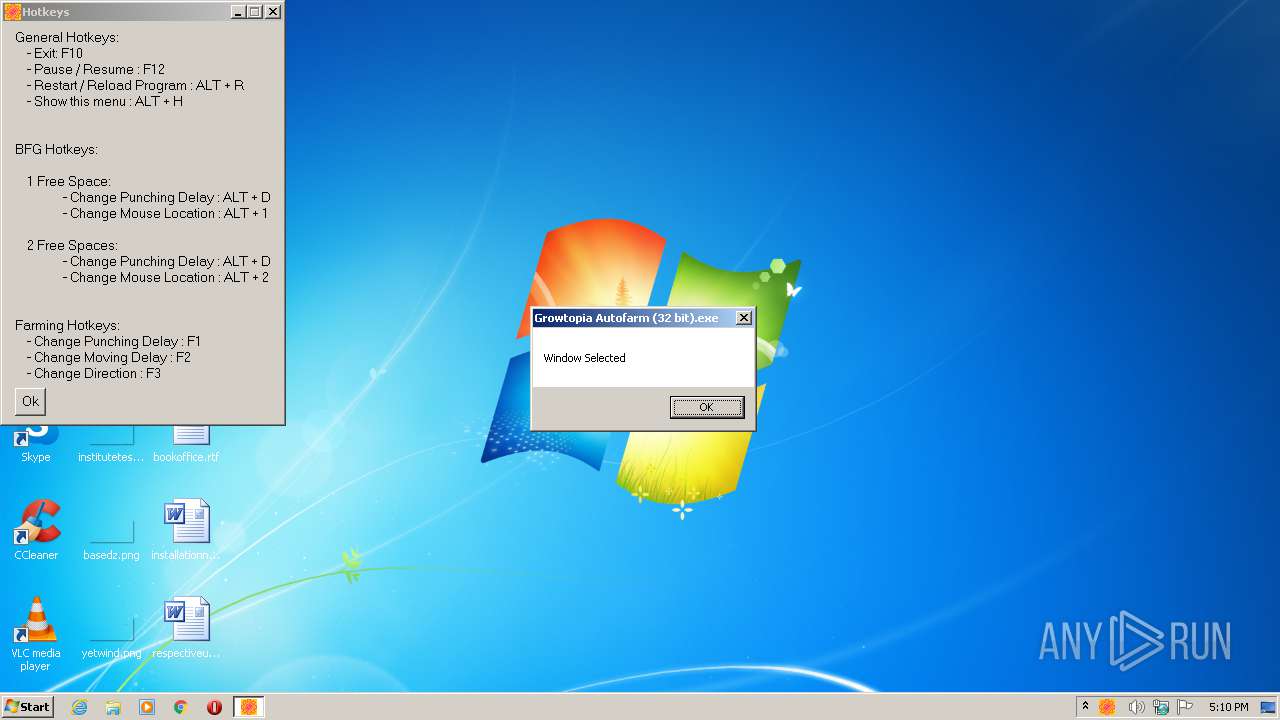The height and width of the screenshot is (720, 1280).
Task: Click 'Restart / Reload Program : ALT + R' line
Action: (135, 85)
